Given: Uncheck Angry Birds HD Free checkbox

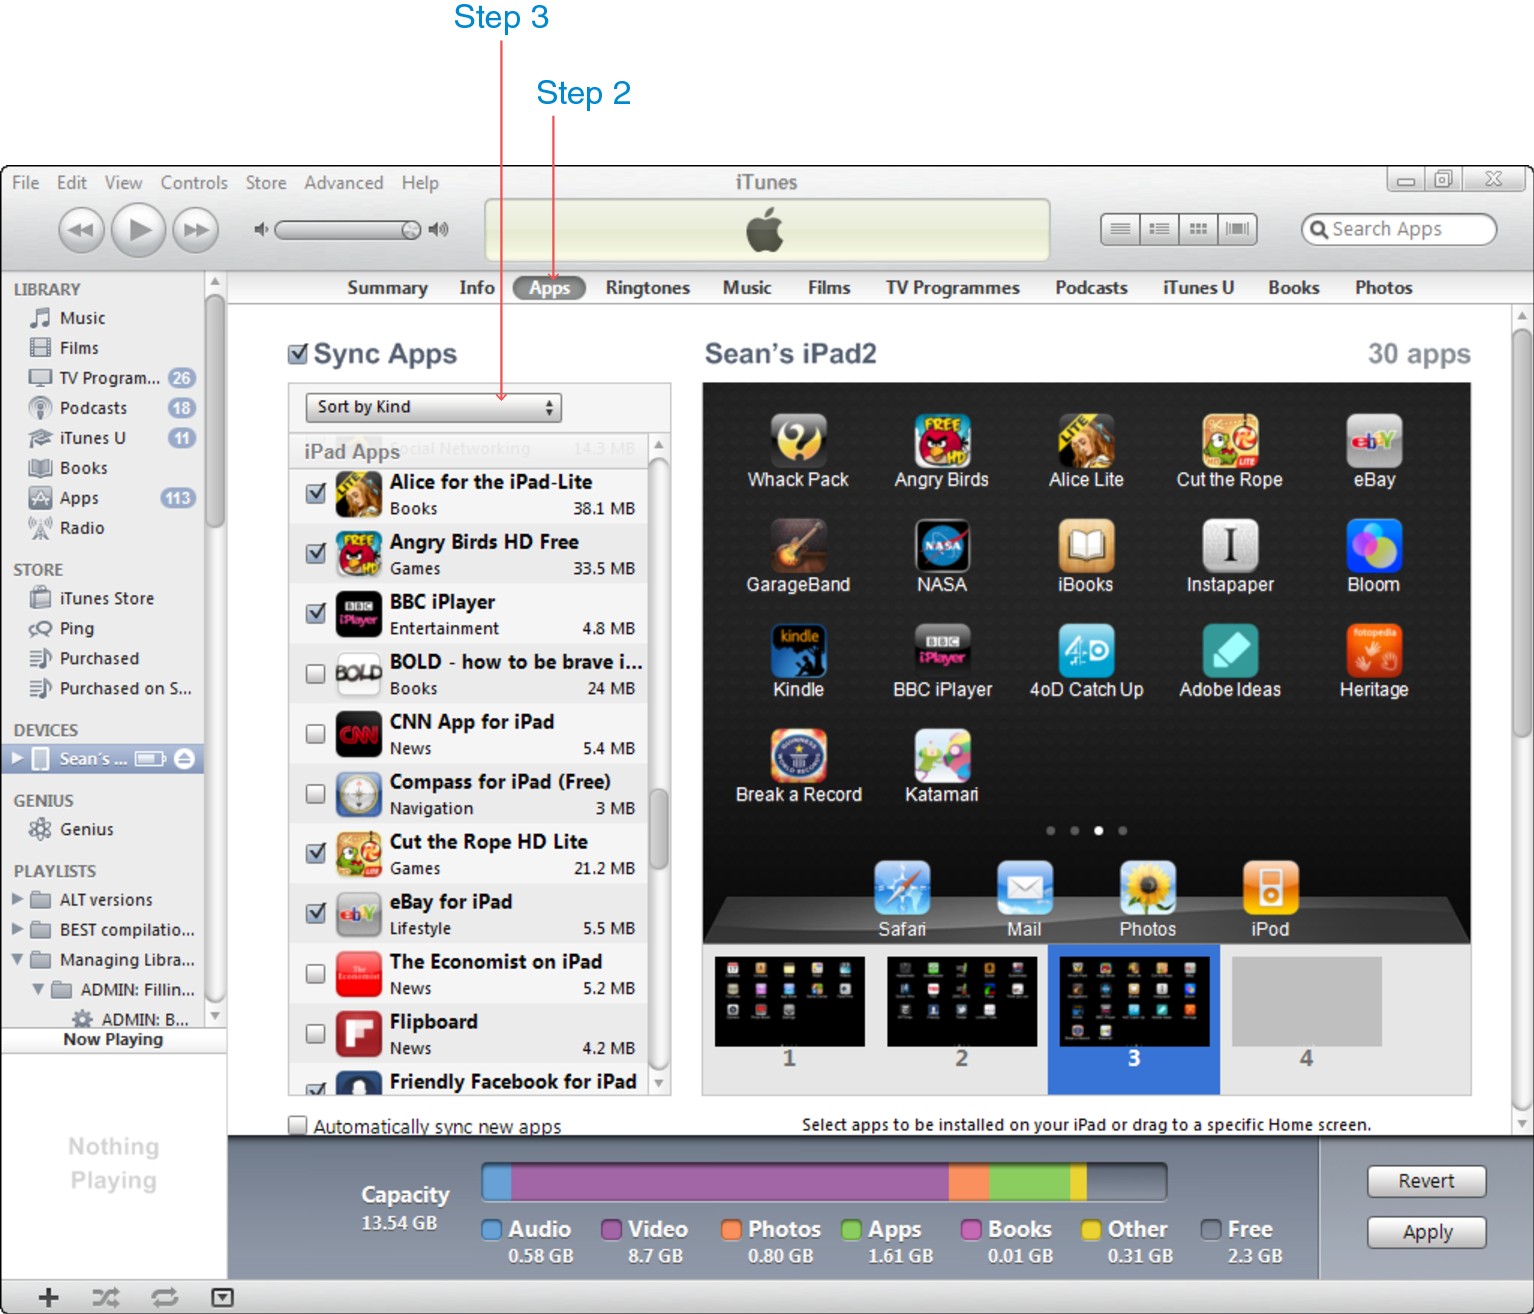Looking at the screenshot, I should coord(316,553).
